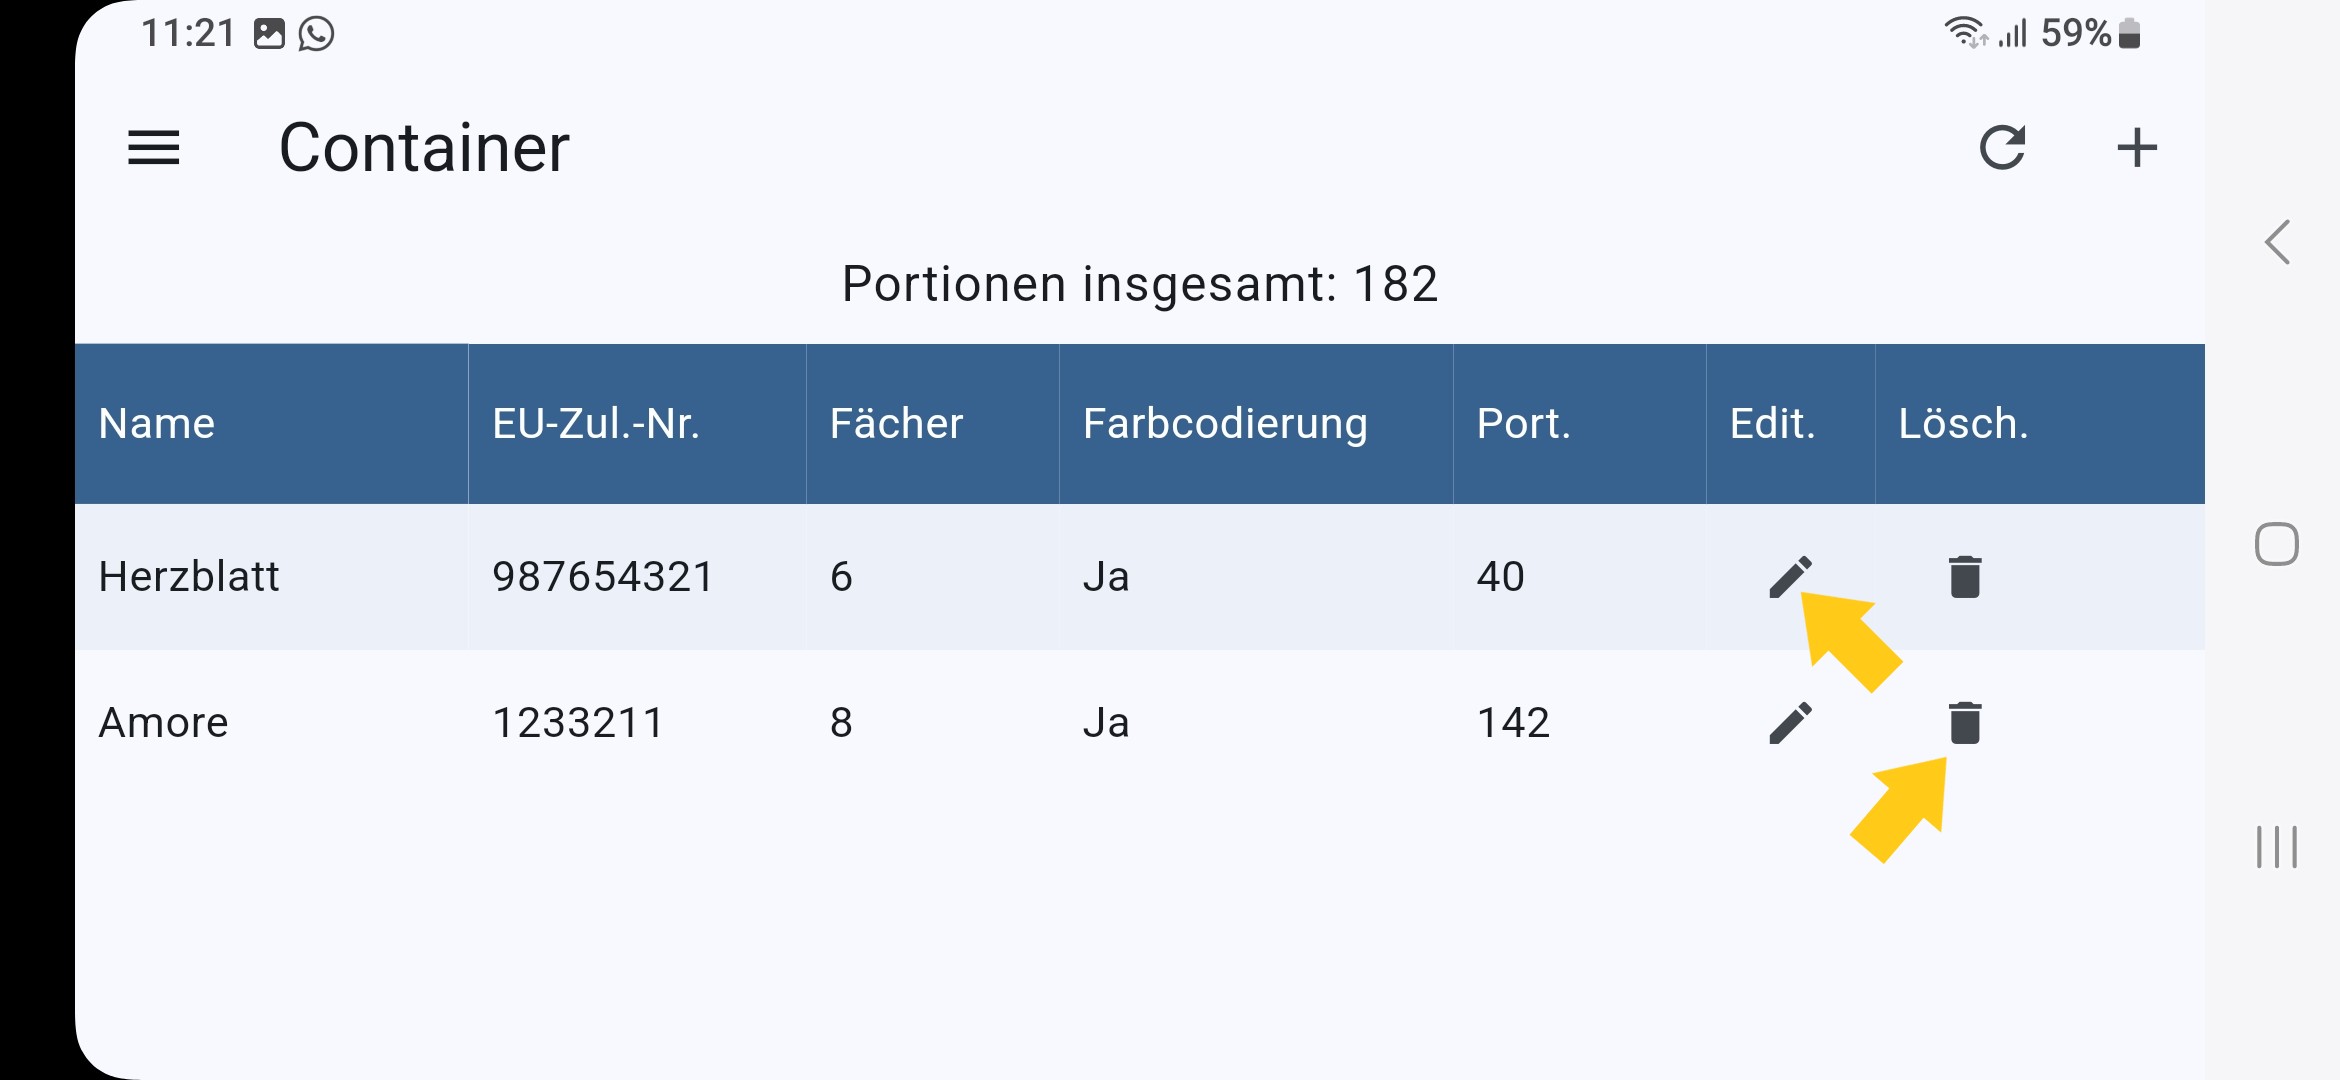
Task: Click the Name column header
Action: [157, 424]
